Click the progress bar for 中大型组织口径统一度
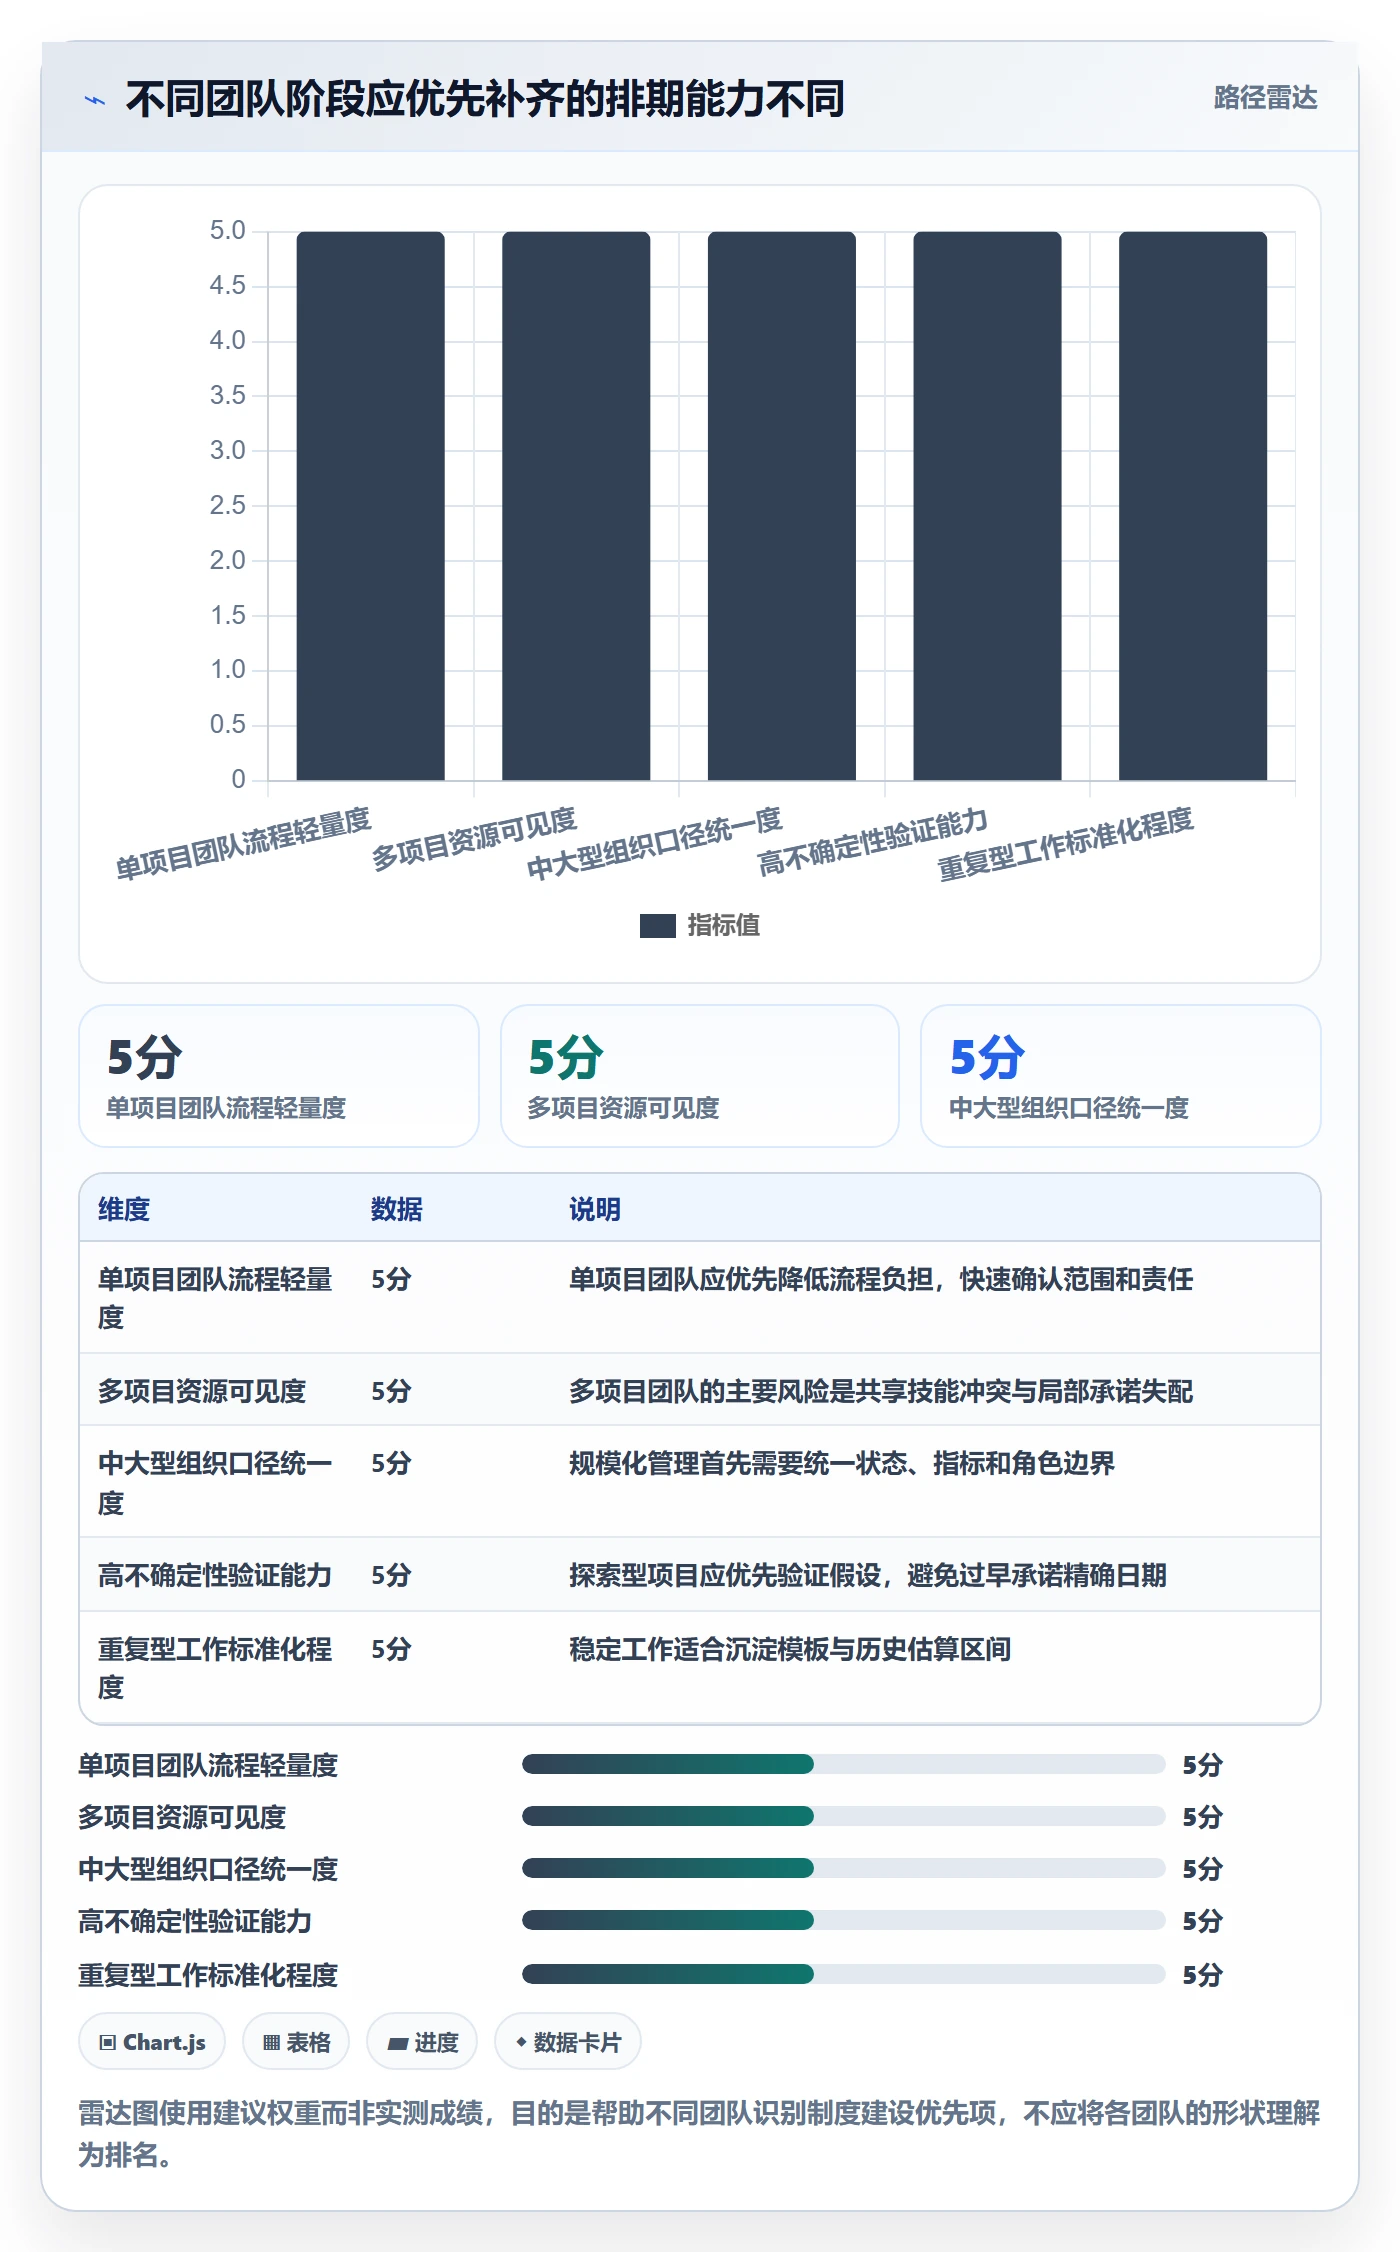This screenshot has height=2252, width=1400. tap(843, 1868)
